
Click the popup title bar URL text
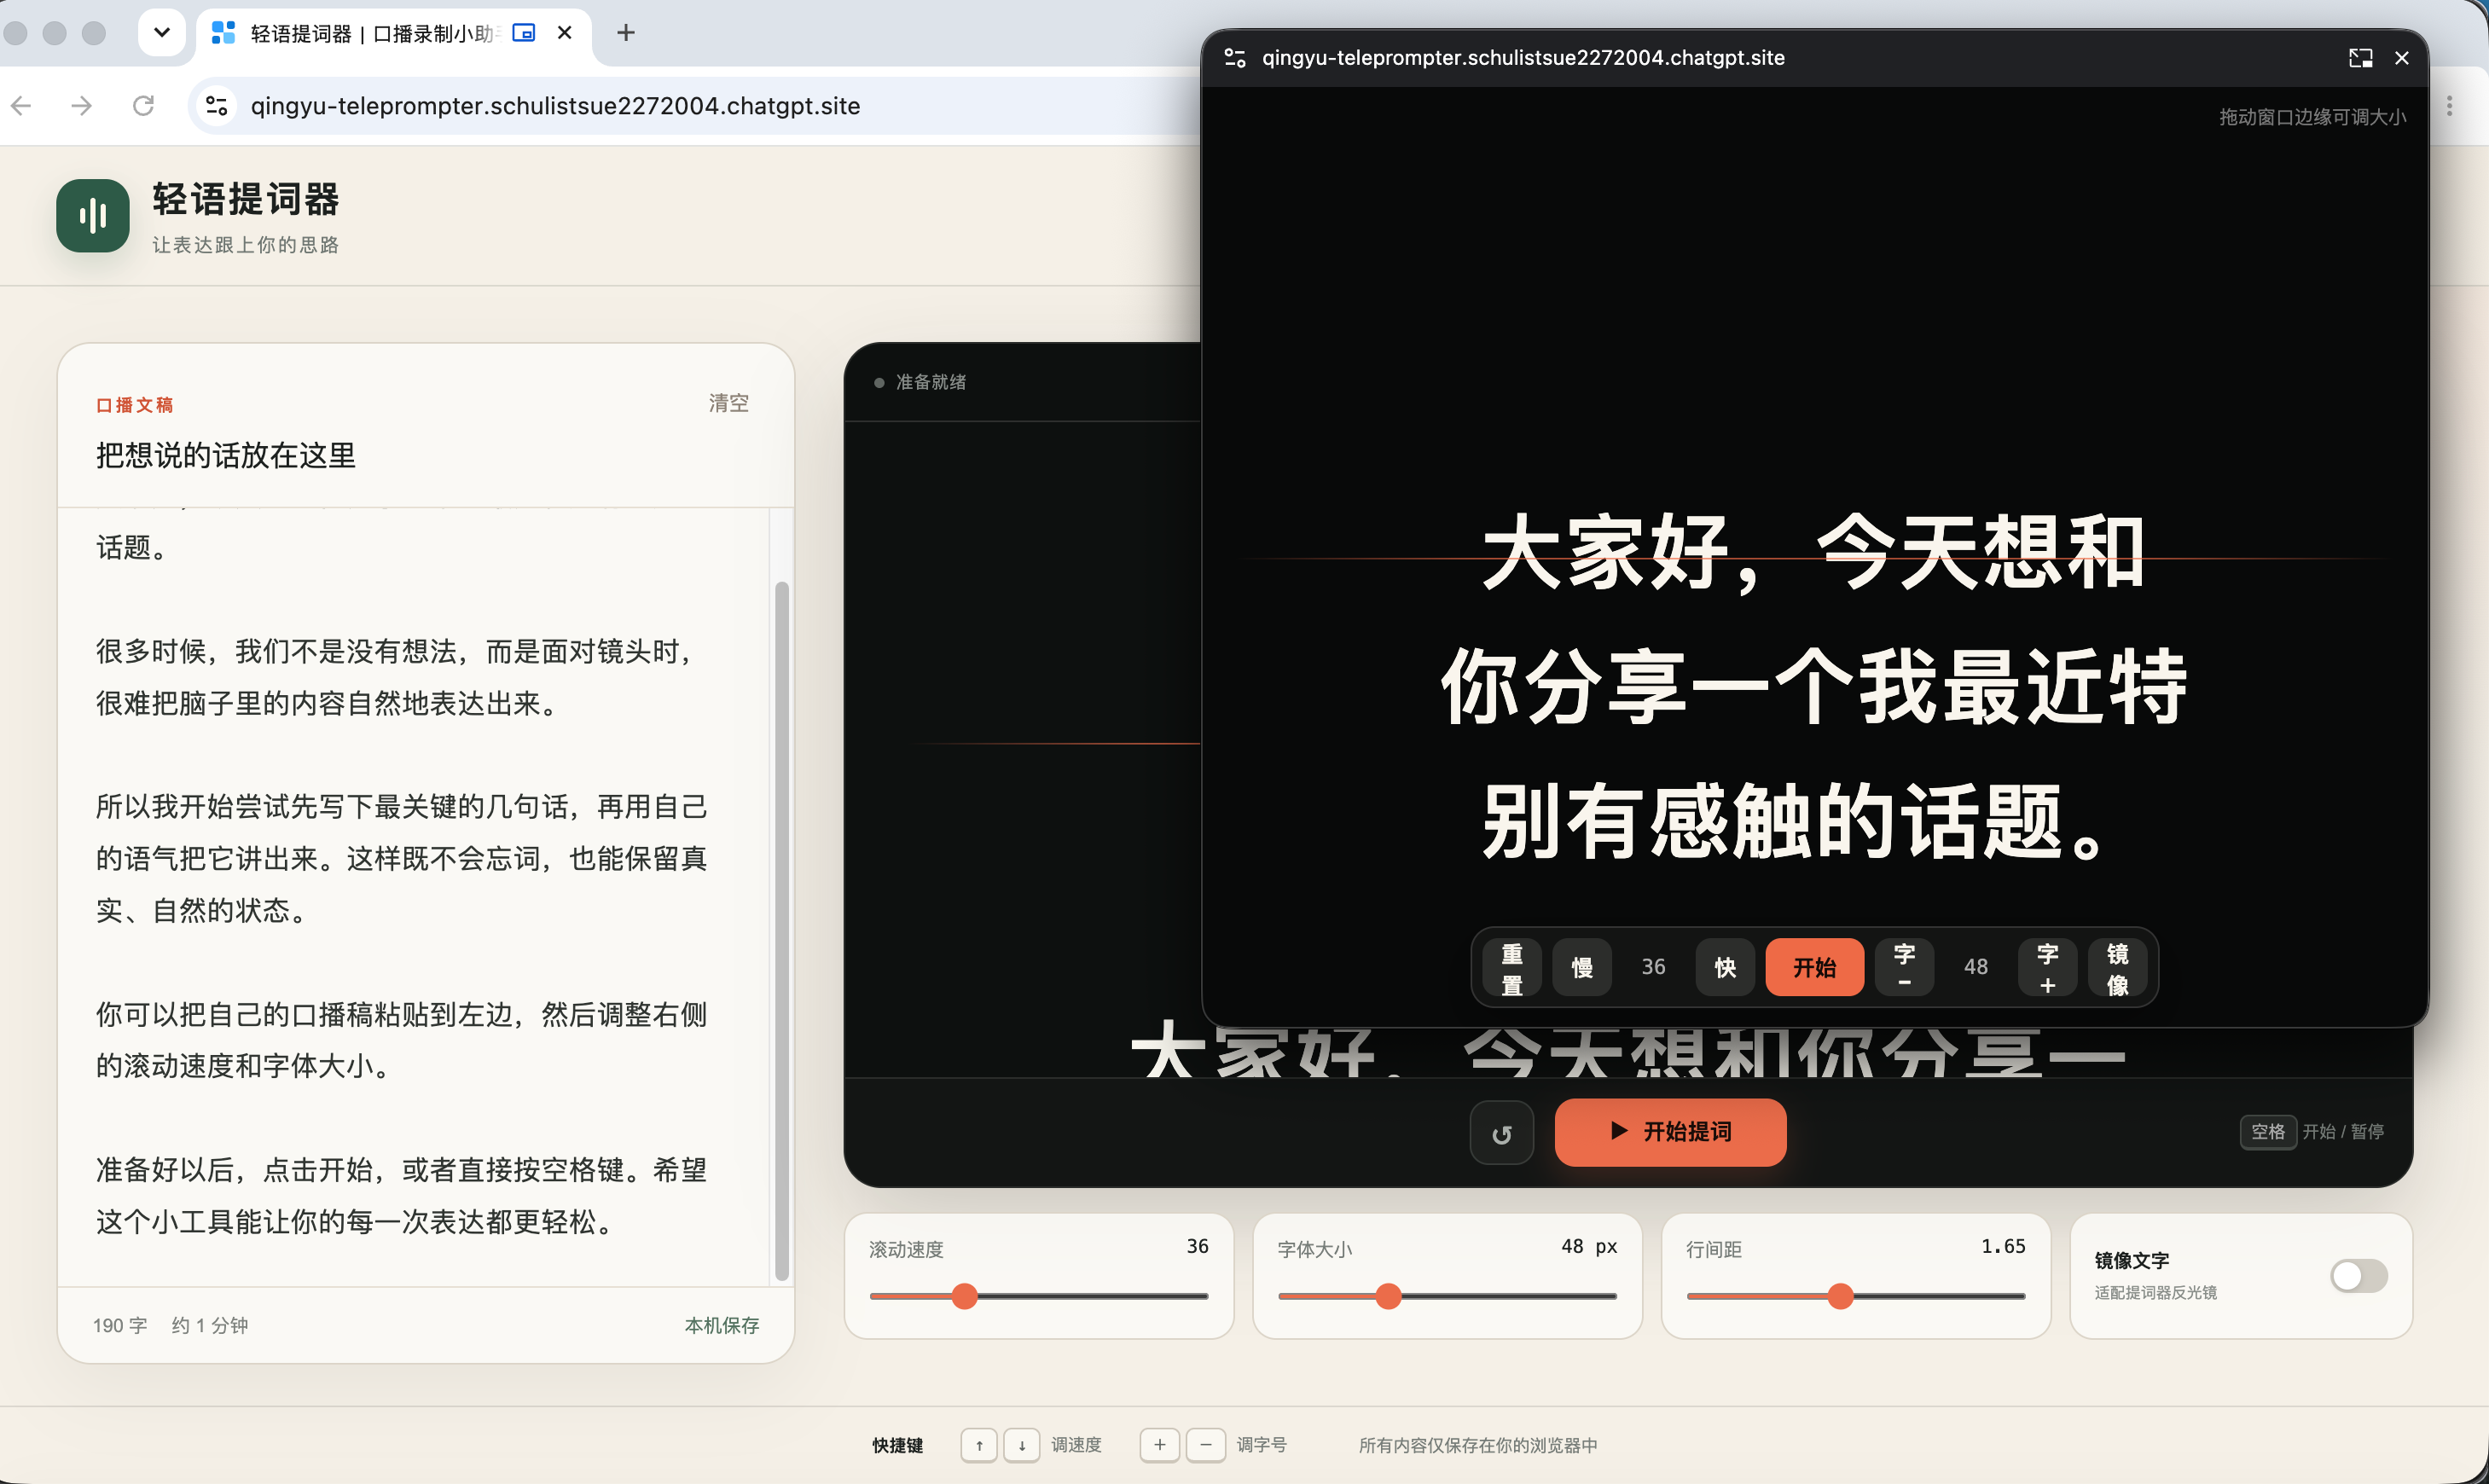pos(1523,58)
